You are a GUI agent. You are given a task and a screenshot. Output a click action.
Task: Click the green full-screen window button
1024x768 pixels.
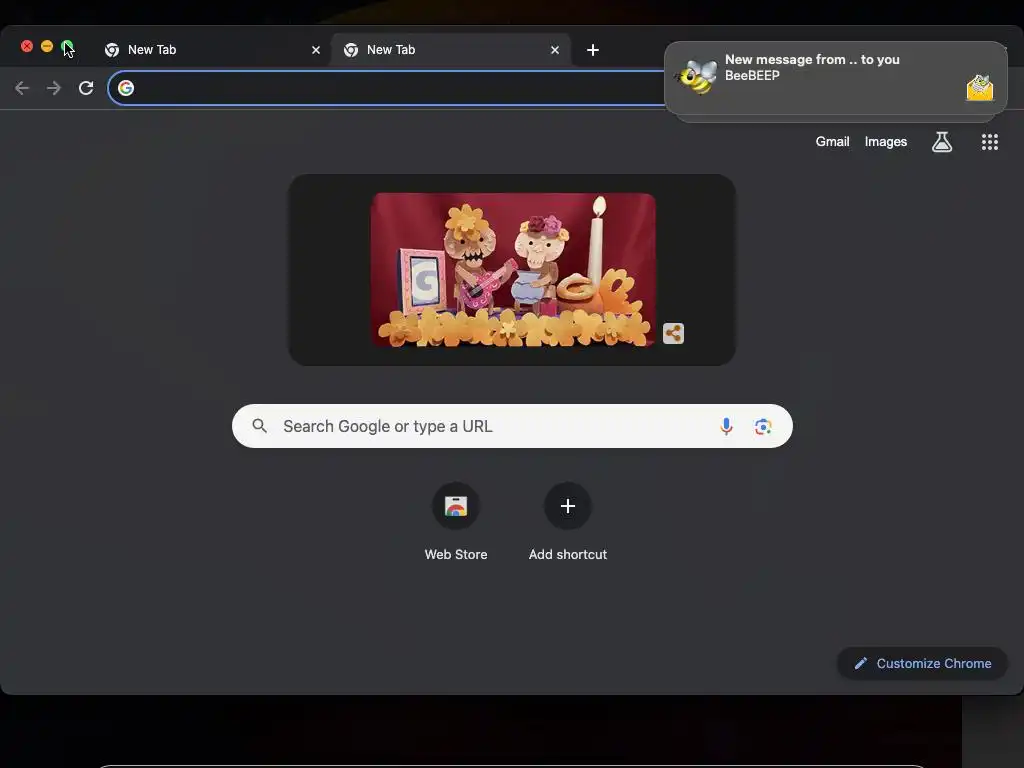[x=67, y=46]
